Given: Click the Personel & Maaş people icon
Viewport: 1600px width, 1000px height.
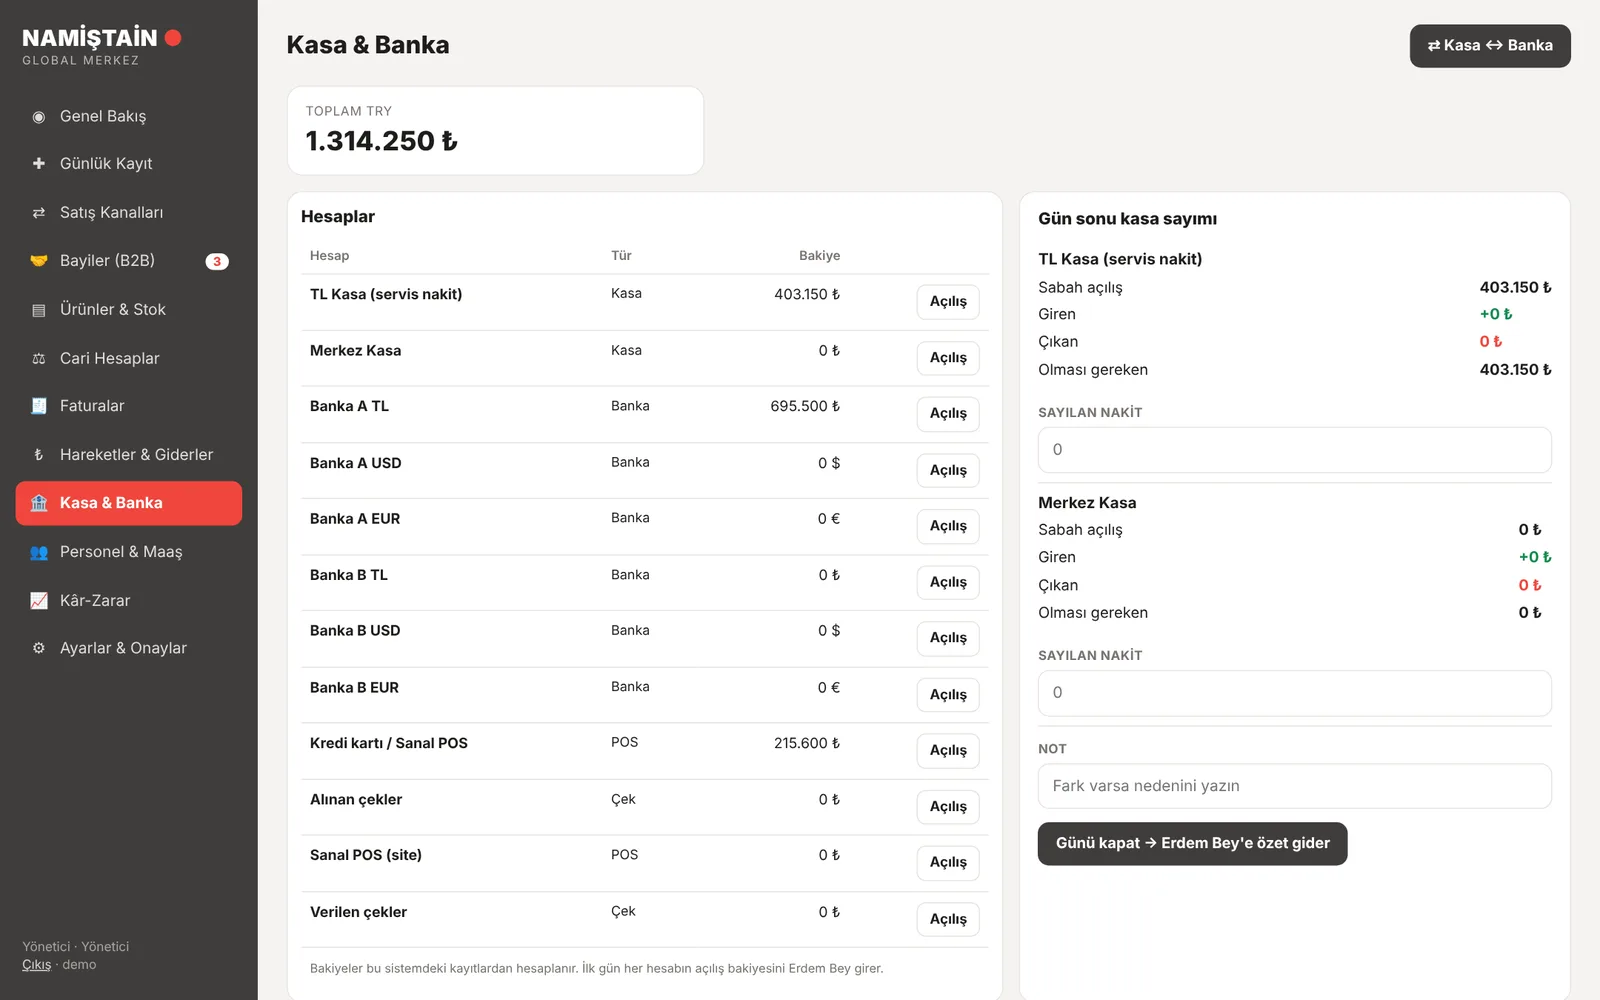Looking at the screenshot, I should click(x=39, y=552).
